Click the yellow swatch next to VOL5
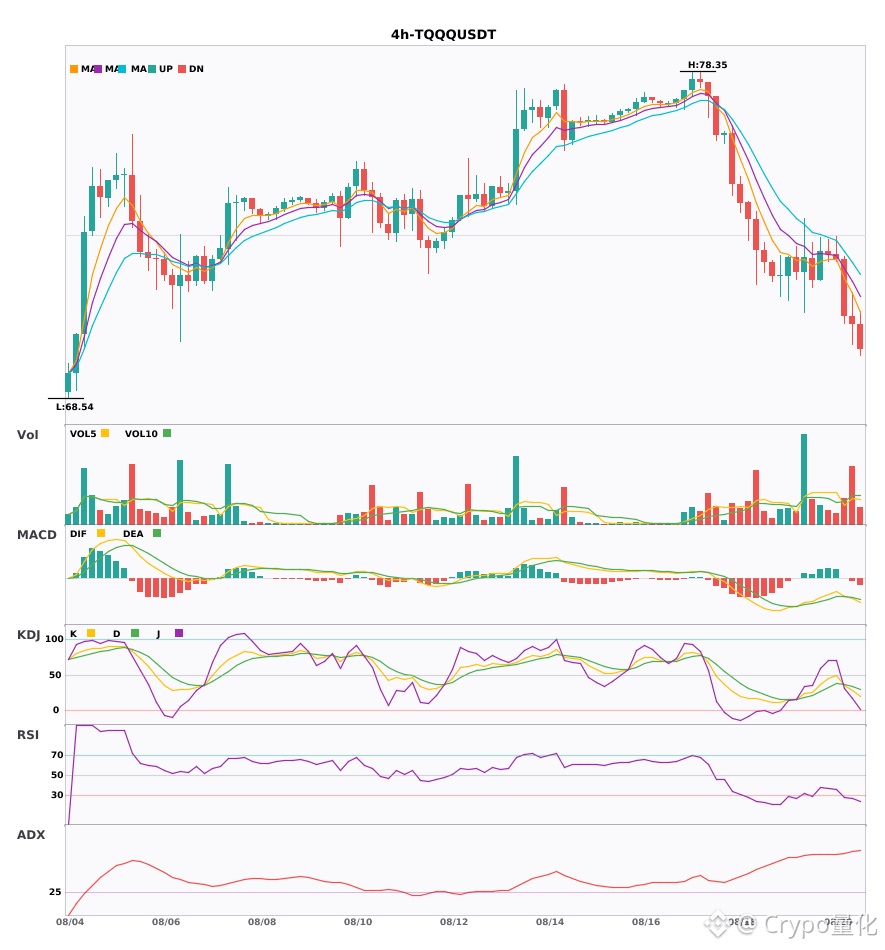 [105, 433]
